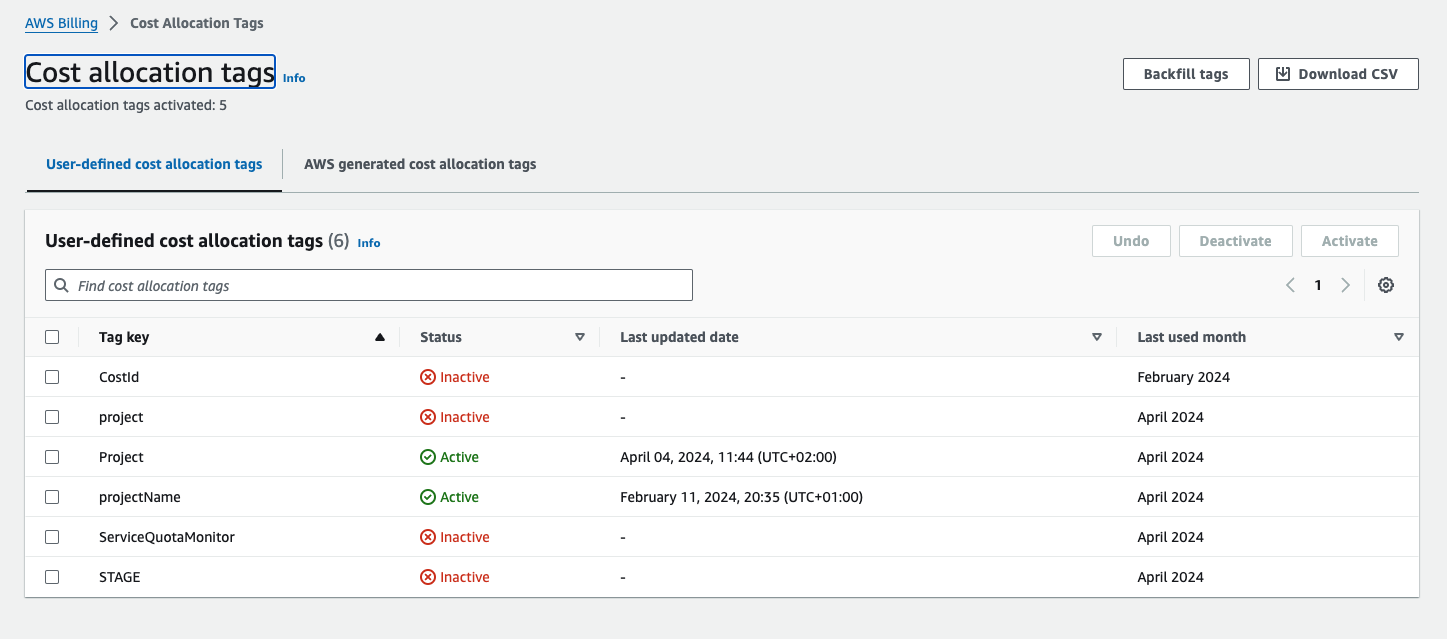Open Info link beside page heading
Screen dimensions: 1447x639
[x=294, y=78]
